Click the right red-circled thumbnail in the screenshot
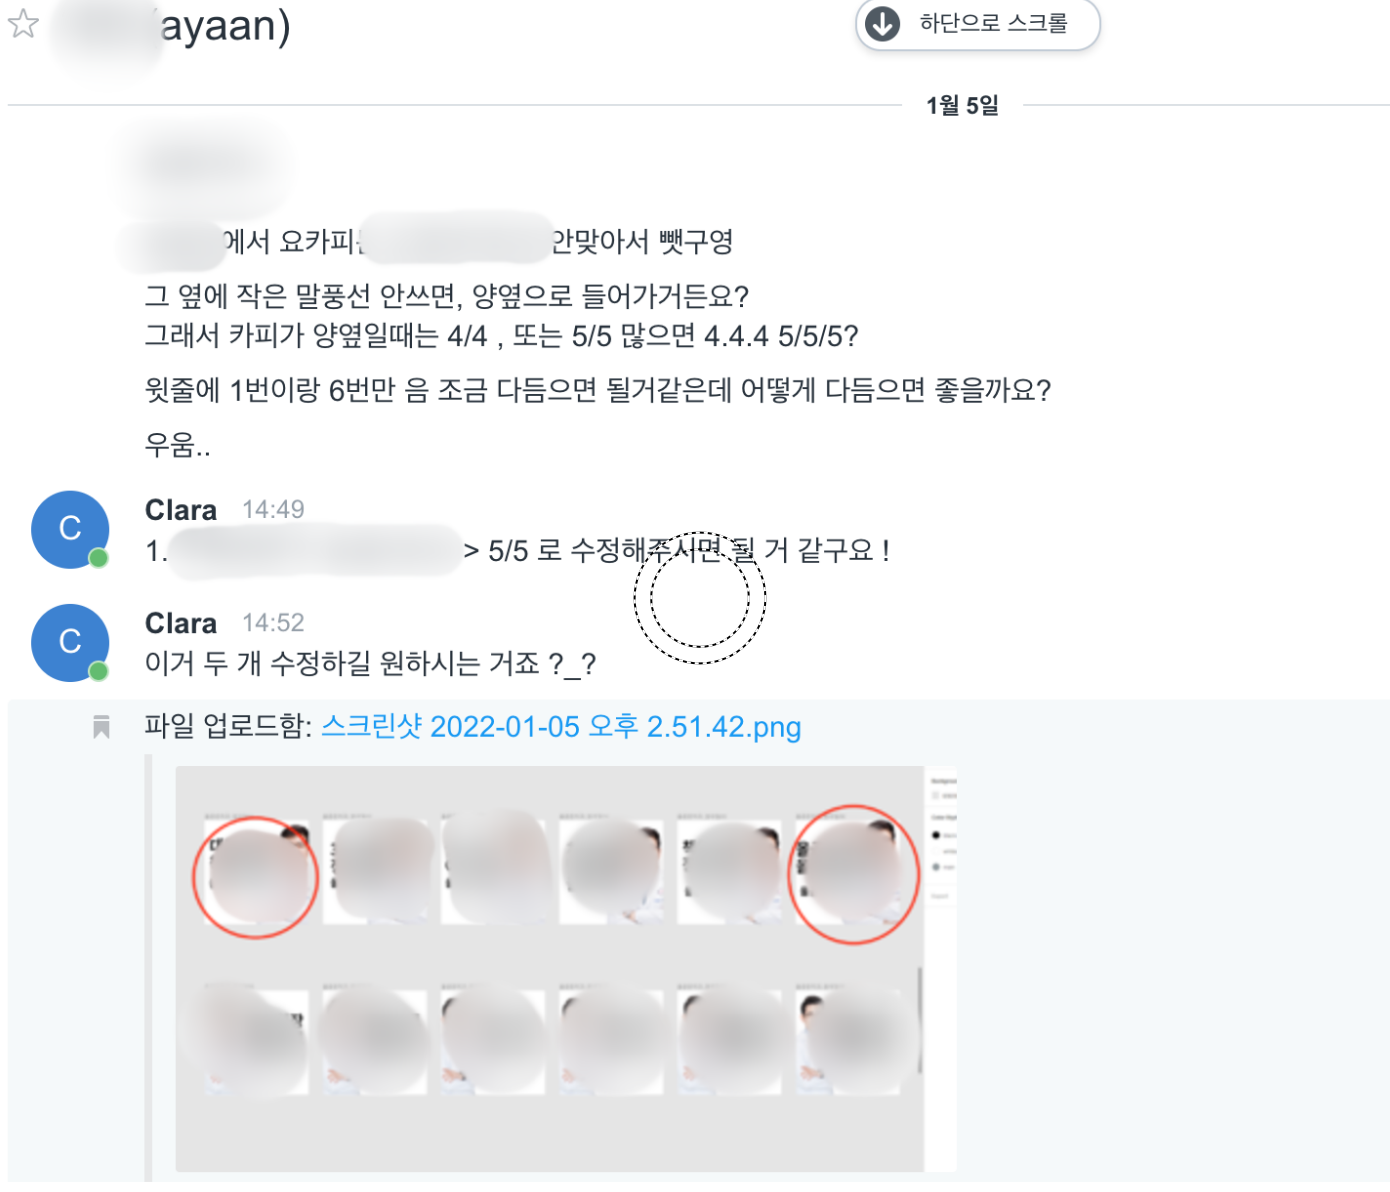The image size is (1390, 1192). pyautogui.click(x=854, y=874)
